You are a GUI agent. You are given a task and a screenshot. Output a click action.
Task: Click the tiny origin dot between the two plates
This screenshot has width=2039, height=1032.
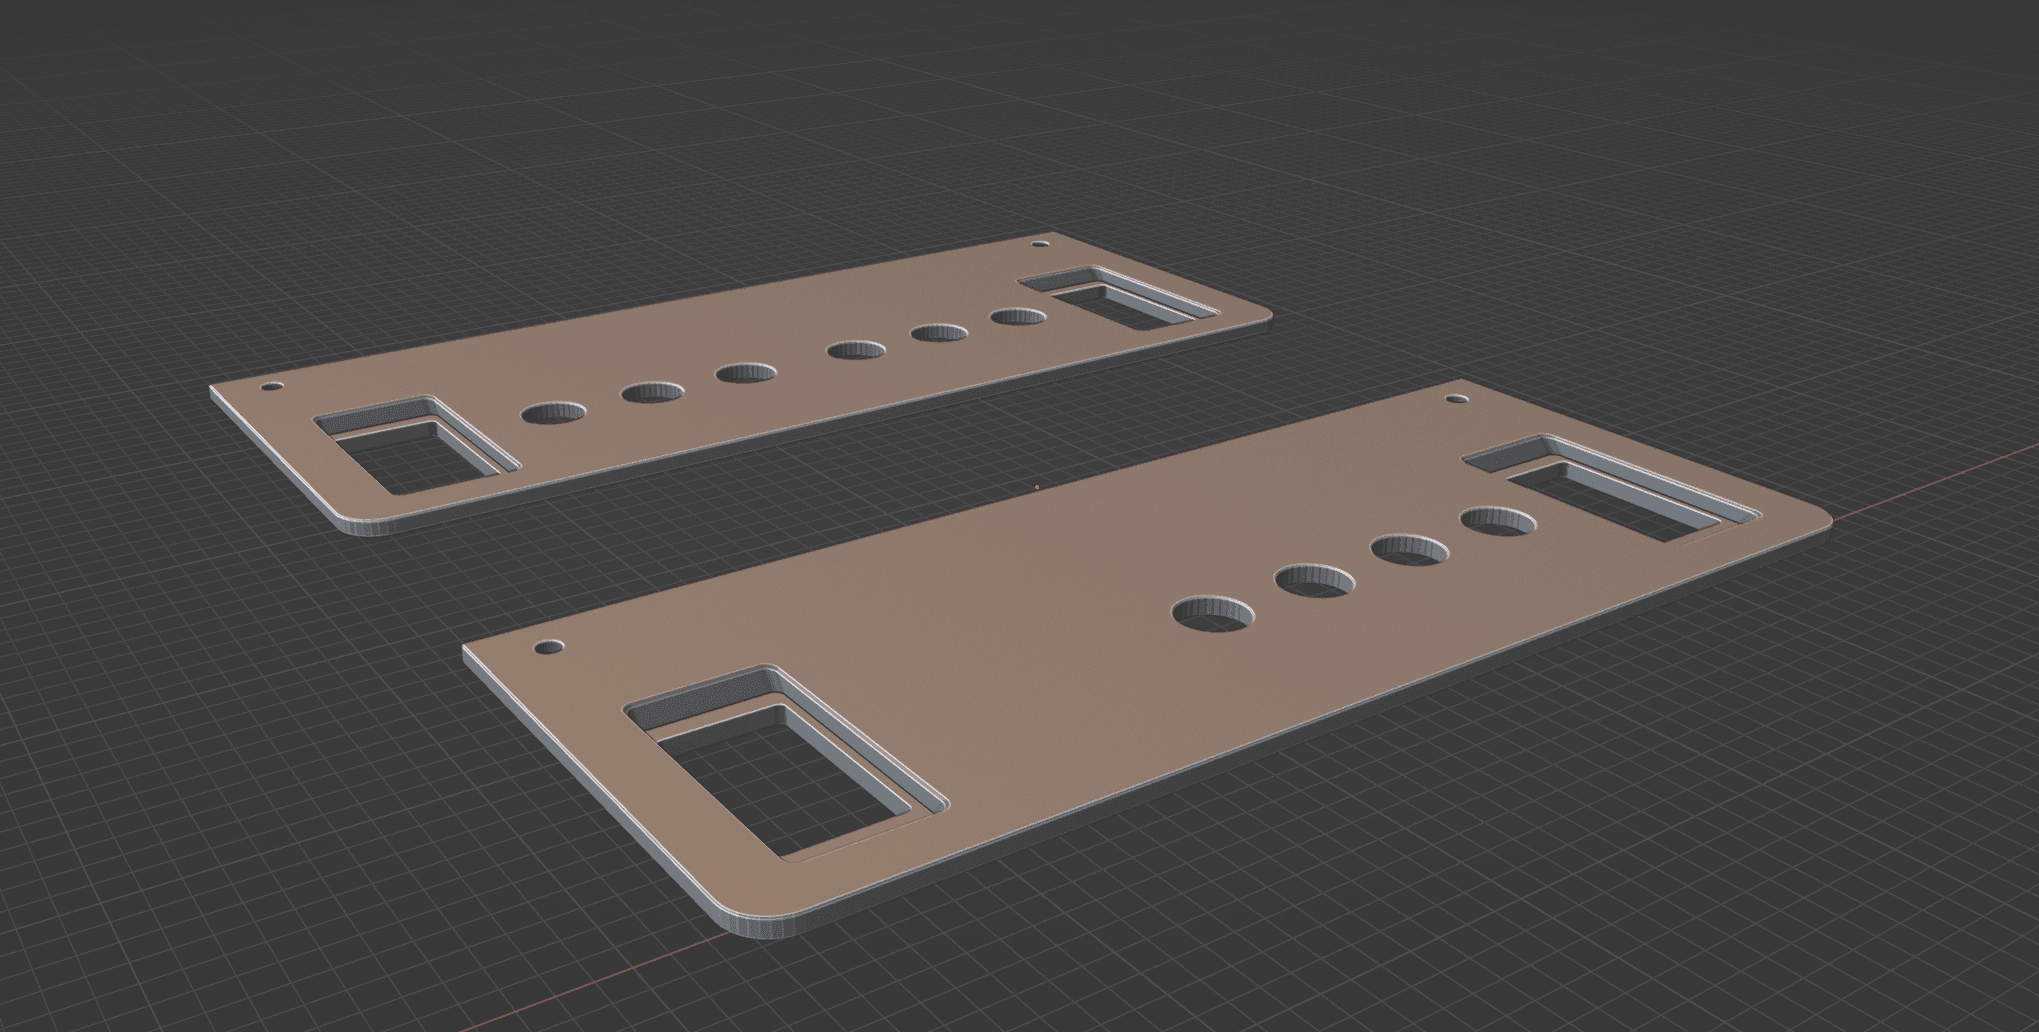click(1037, 488)
